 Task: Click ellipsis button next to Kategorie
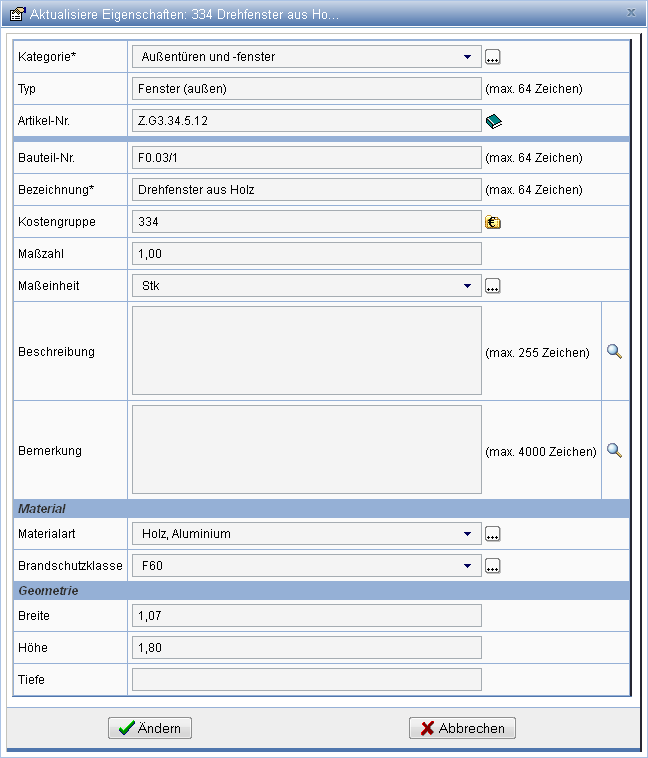click(x=492, y=58)
